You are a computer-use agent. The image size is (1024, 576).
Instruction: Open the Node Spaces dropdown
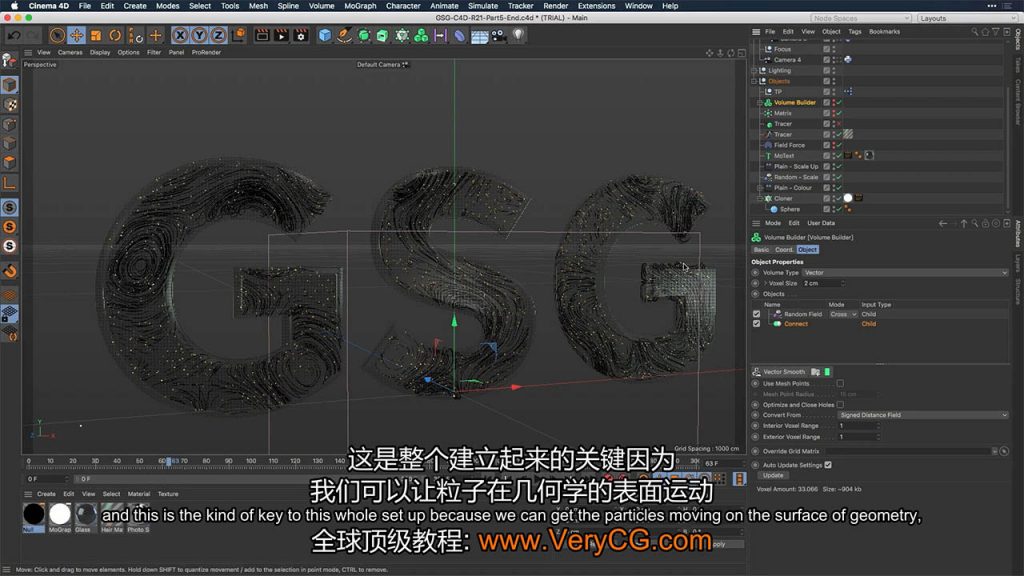(861, 18)
